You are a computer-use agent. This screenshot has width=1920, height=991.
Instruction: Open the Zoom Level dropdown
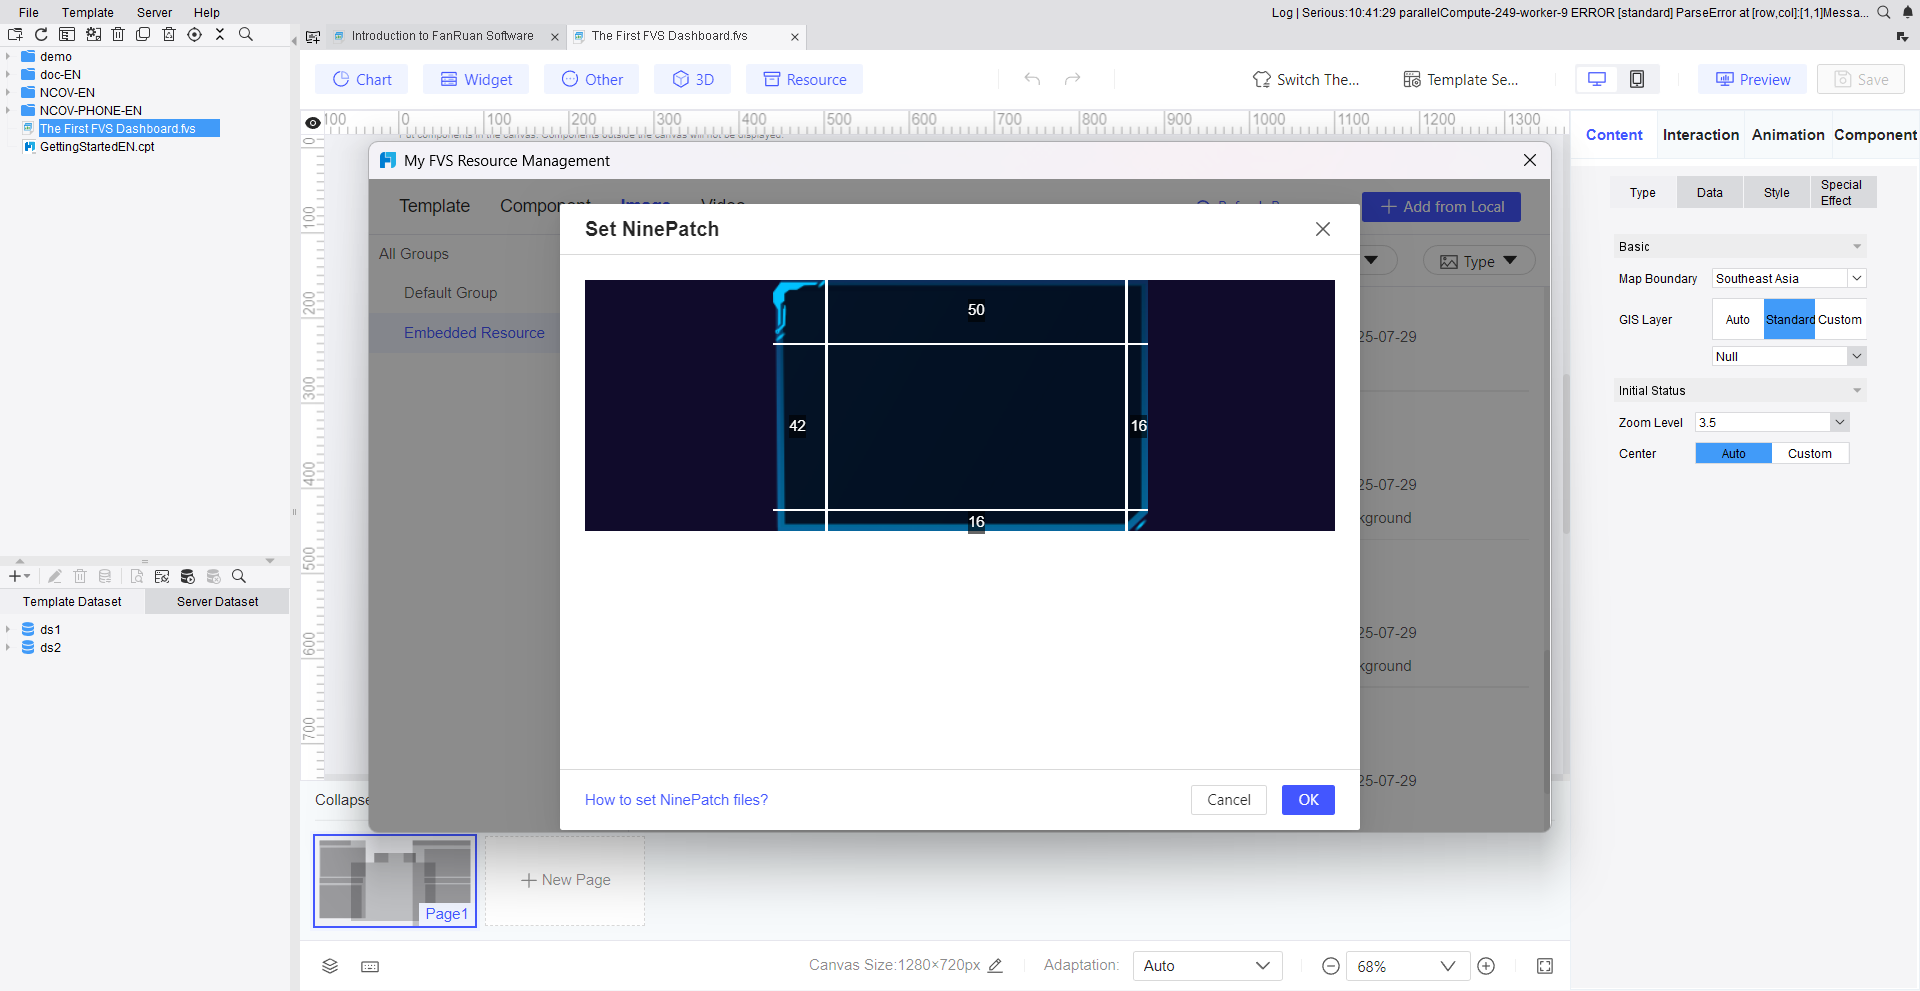point(1839,423)
